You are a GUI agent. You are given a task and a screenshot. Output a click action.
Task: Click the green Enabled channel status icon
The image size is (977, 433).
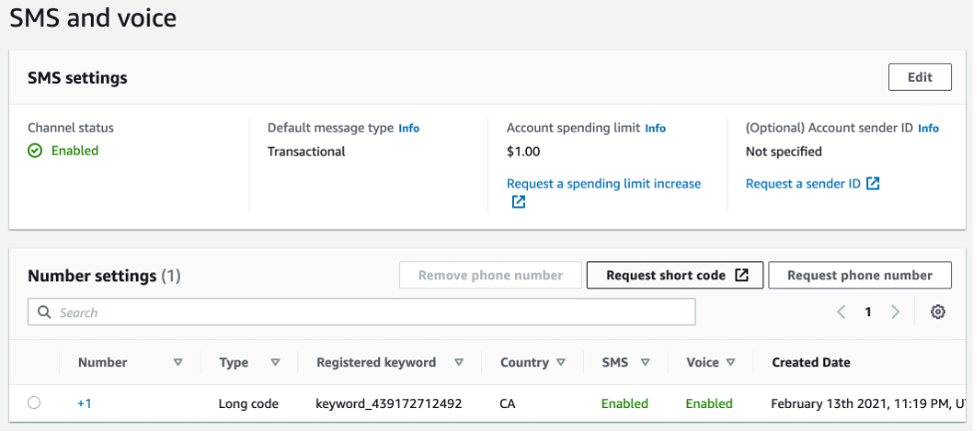[35, 151]
